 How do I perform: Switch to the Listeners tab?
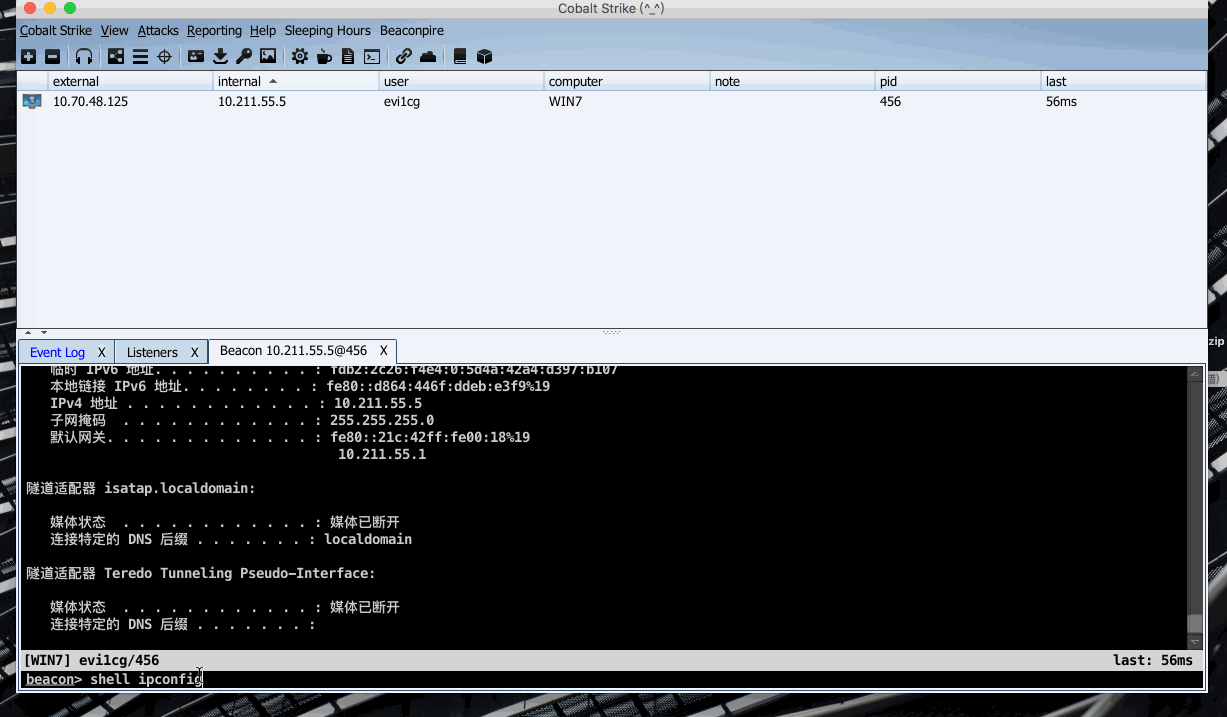[x=152, y=352]
